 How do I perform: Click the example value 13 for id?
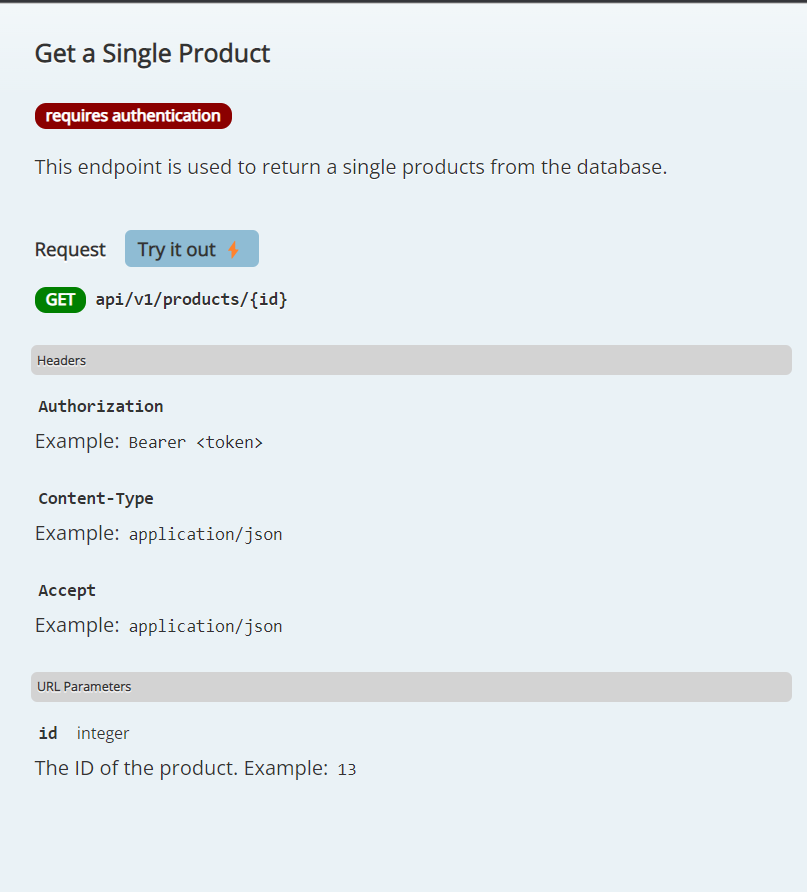tap(346, 769)
